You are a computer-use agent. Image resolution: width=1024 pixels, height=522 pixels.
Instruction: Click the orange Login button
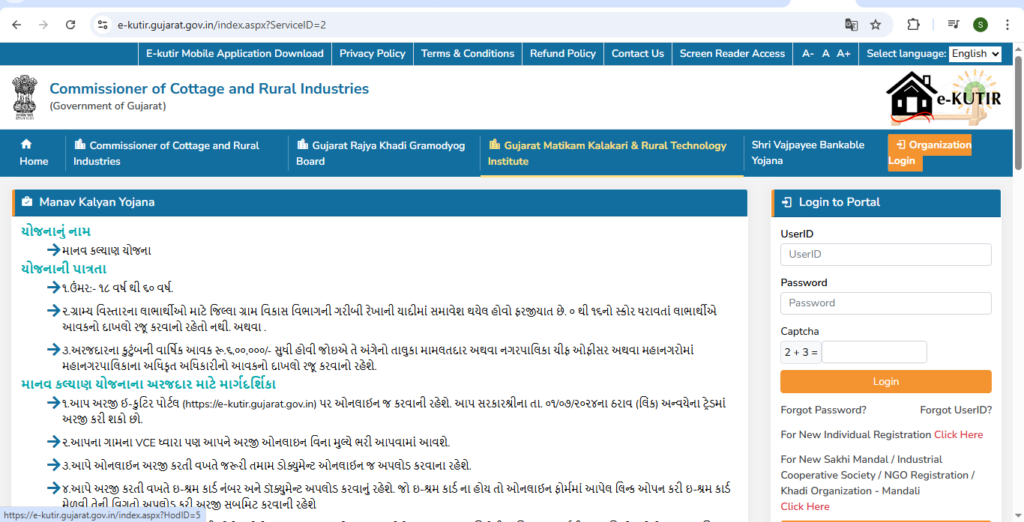coord(886,382)
